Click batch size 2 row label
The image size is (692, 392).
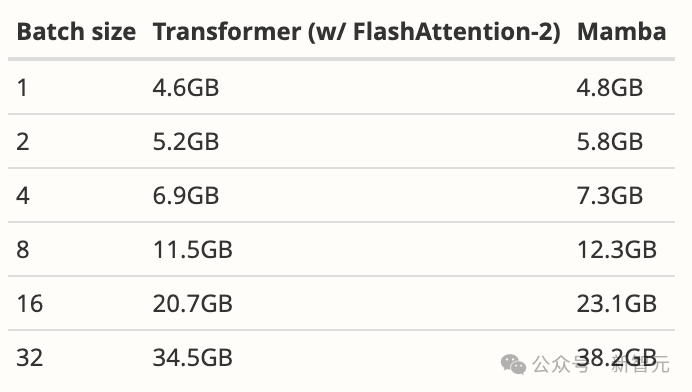tap(23, 142)
